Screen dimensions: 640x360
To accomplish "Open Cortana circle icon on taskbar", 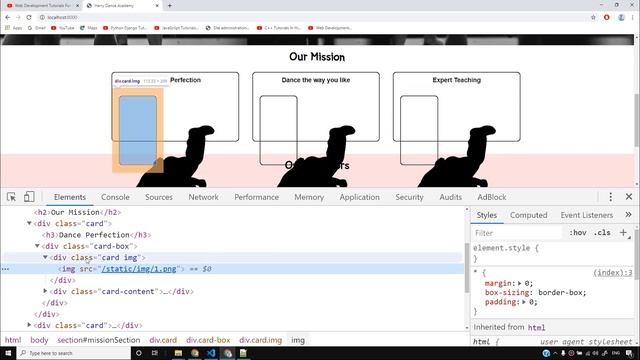I will click(139, 353).
